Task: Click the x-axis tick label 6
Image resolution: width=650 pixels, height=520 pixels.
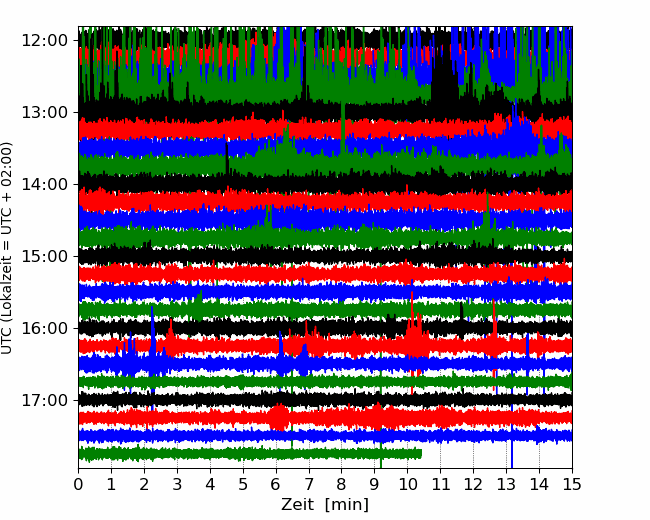Action: tap(276, 484)
